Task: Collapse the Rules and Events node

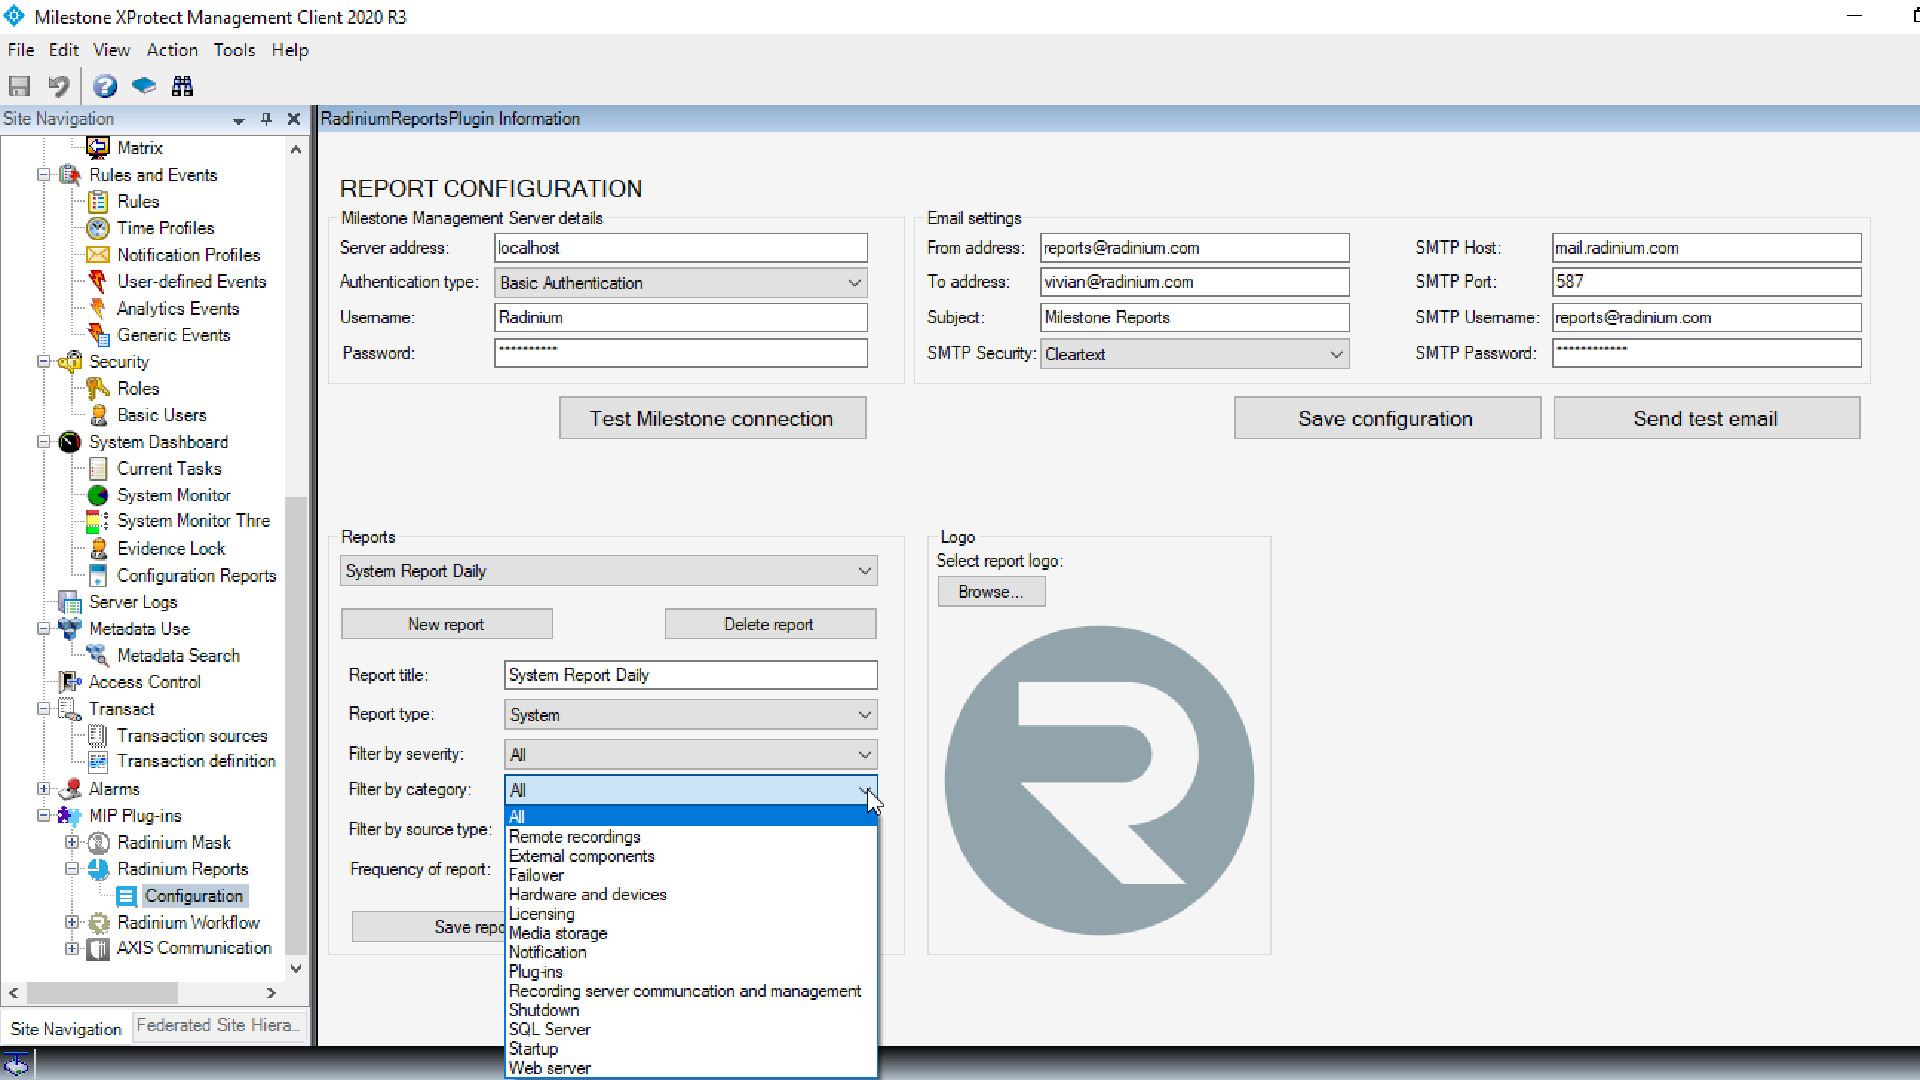Action: tap(44, 175)
